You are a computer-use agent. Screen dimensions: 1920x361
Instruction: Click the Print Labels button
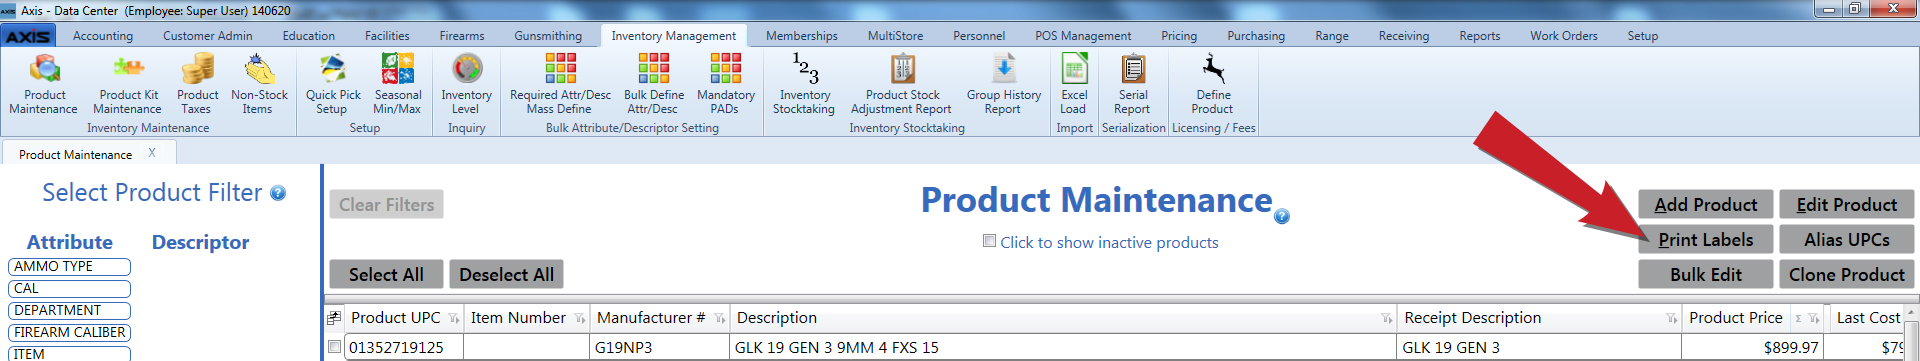coord(1705,239)
